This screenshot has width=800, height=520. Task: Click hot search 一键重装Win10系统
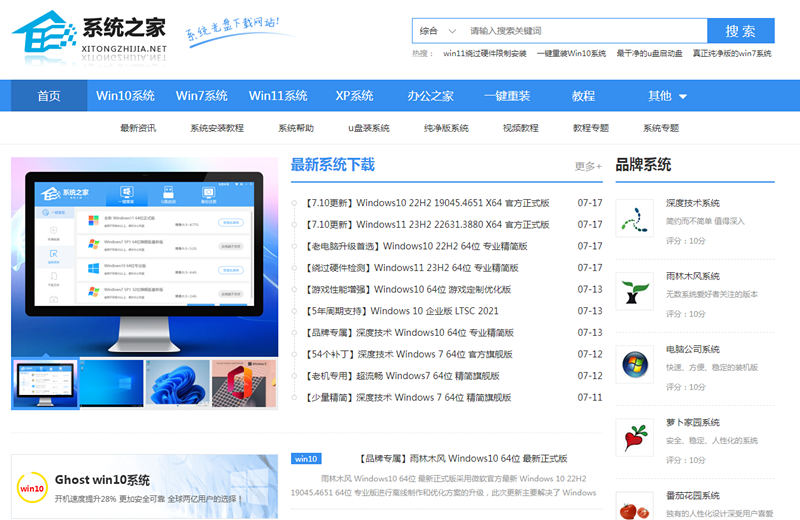[x=571, y=54]
